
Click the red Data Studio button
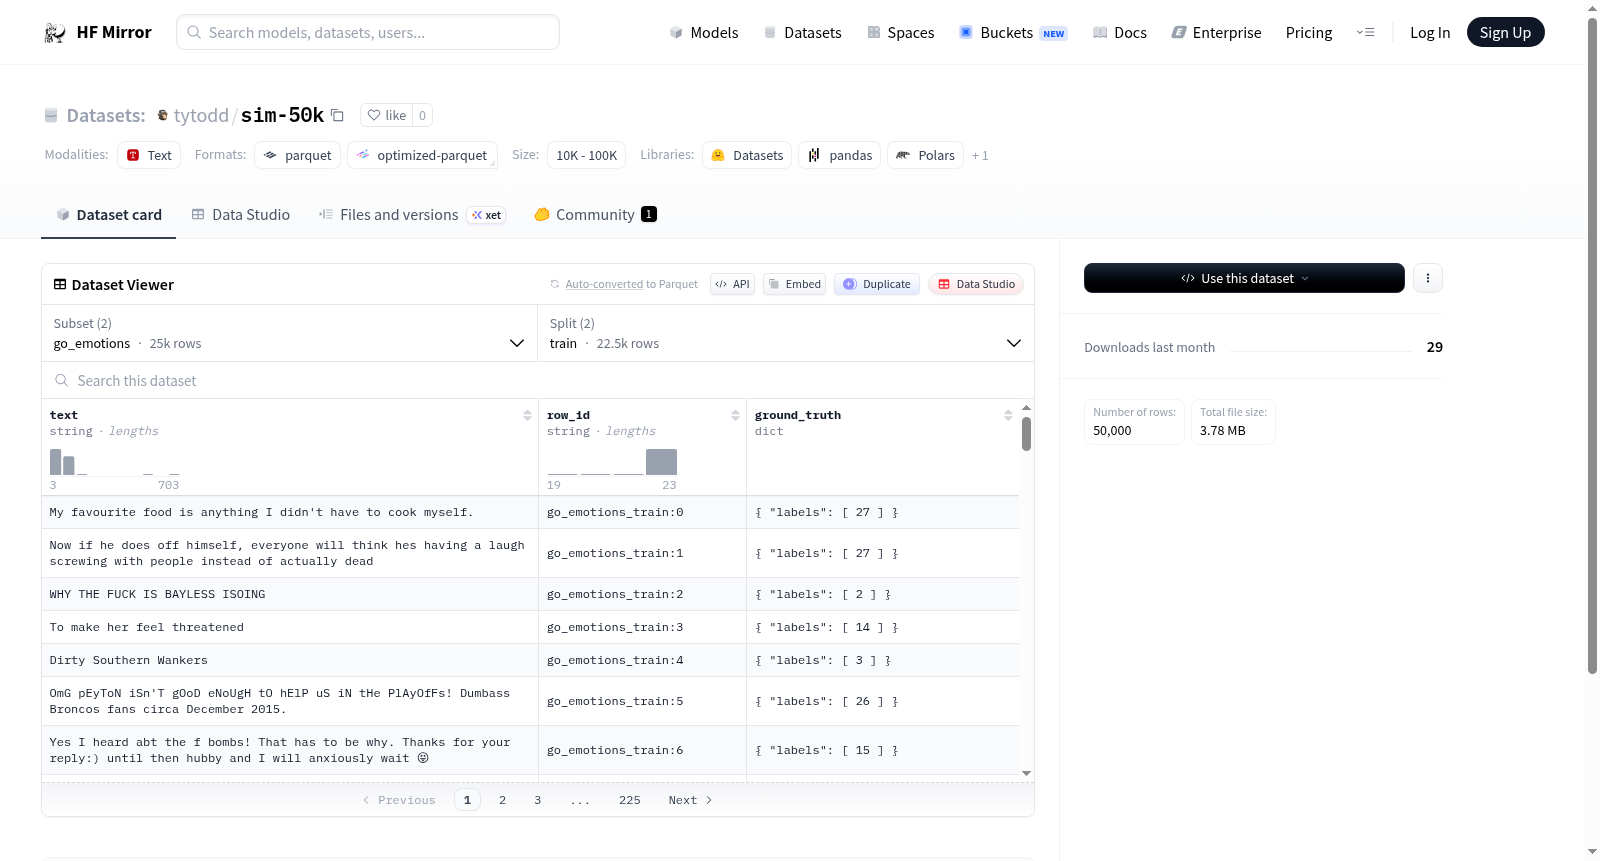tap(976, 284)
